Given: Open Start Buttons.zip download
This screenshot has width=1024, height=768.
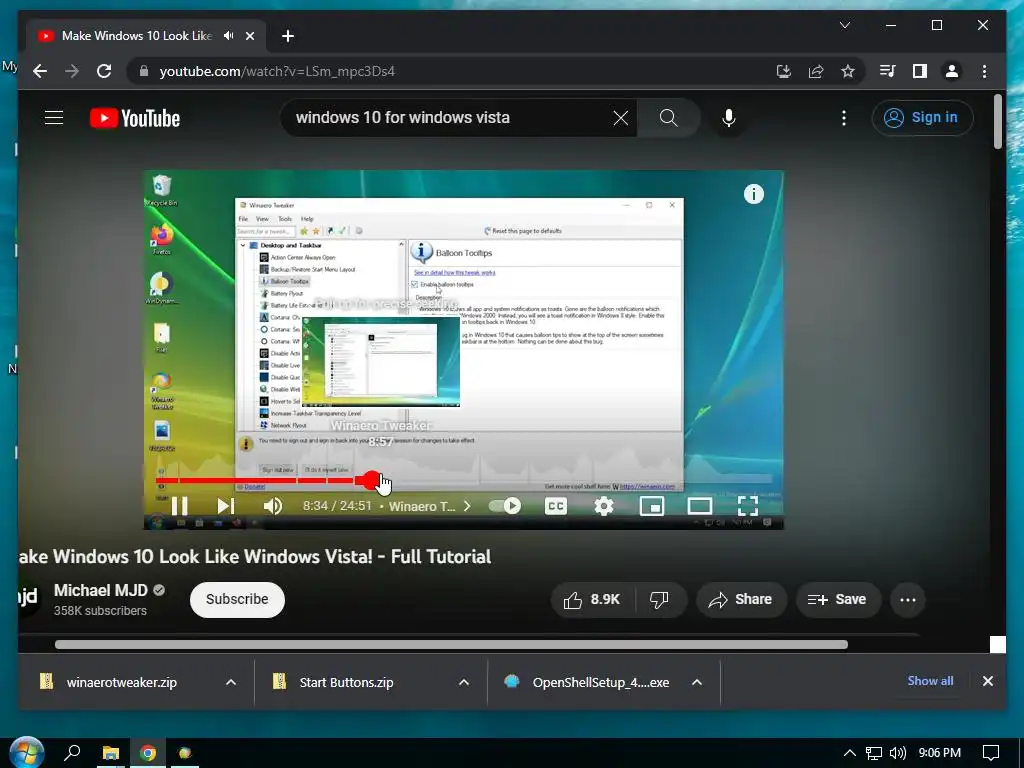Looking at the screenshot, I should pyautogui.click(x=346, y=682).
